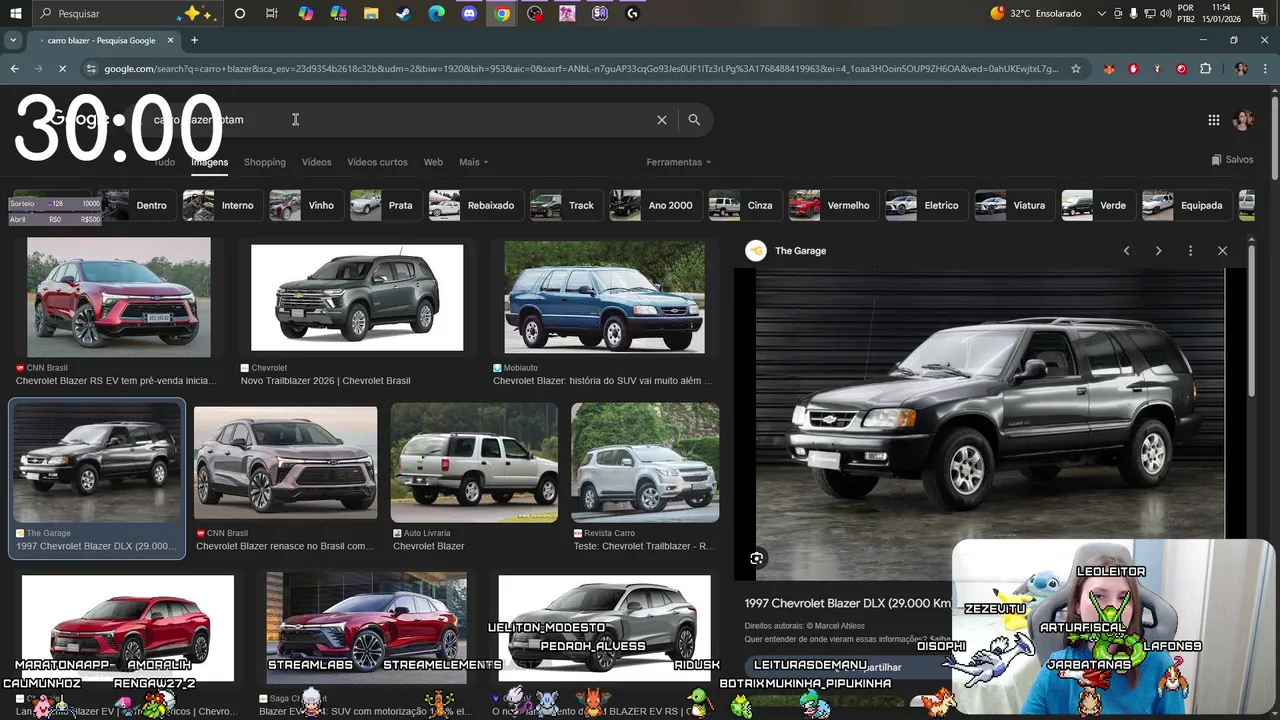
Task: Open Task View on taskbar
Action: click(272, 13)
